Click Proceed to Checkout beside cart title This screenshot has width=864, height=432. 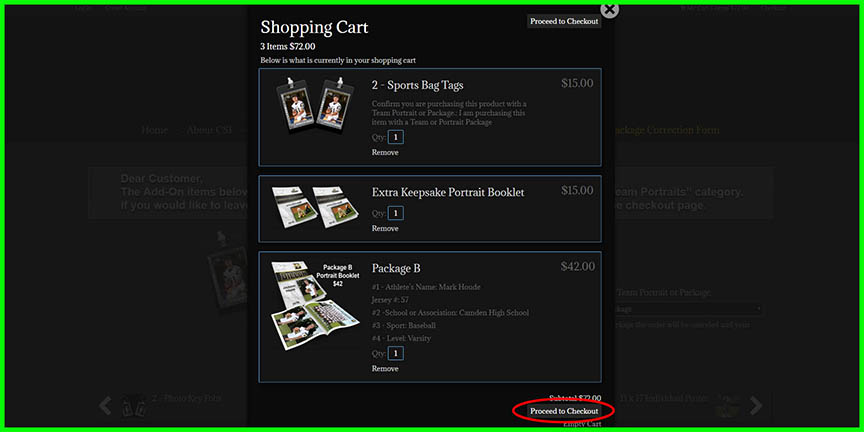point(564,21)
